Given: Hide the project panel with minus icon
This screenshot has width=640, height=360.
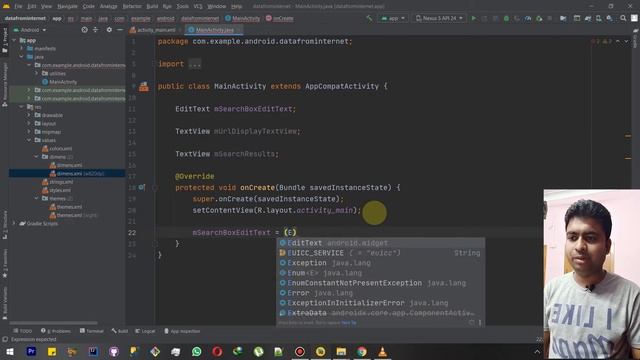Looking at the screenshot, I should point(120,30).
